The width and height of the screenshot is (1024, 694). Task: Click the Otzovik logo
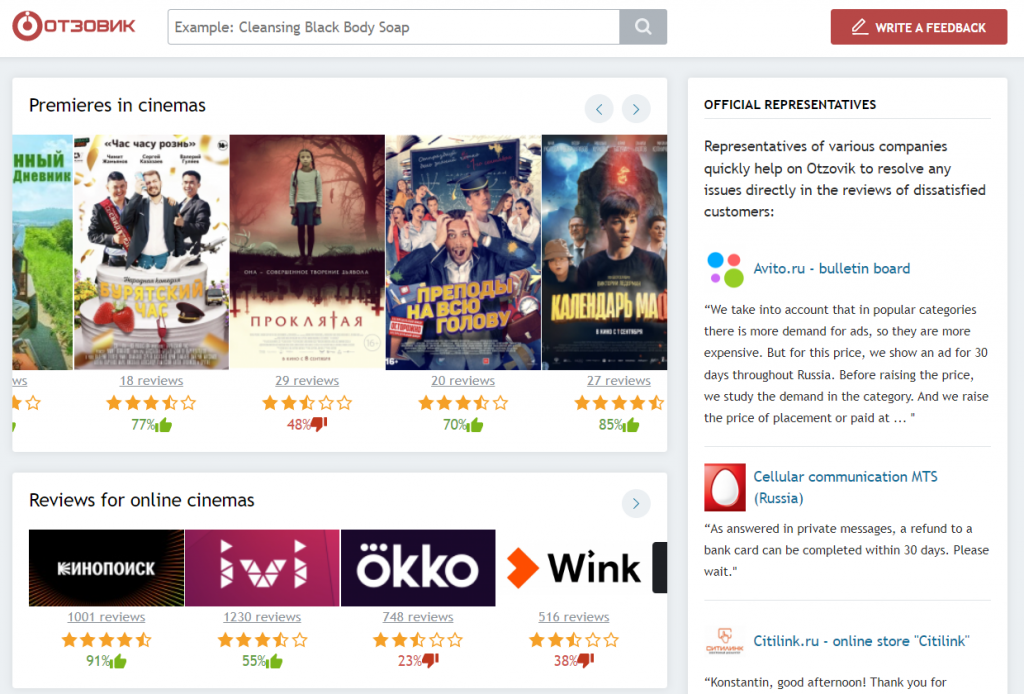coord(74,26)
